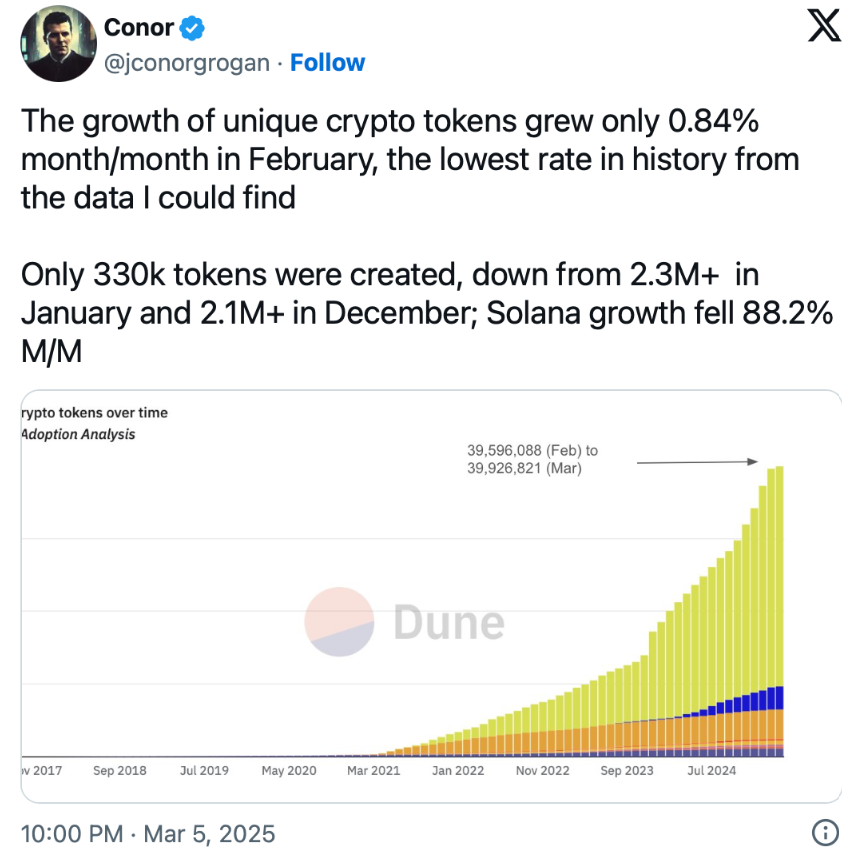
Task: Click the blue segment of the last bar
Action: click(779, 698)
